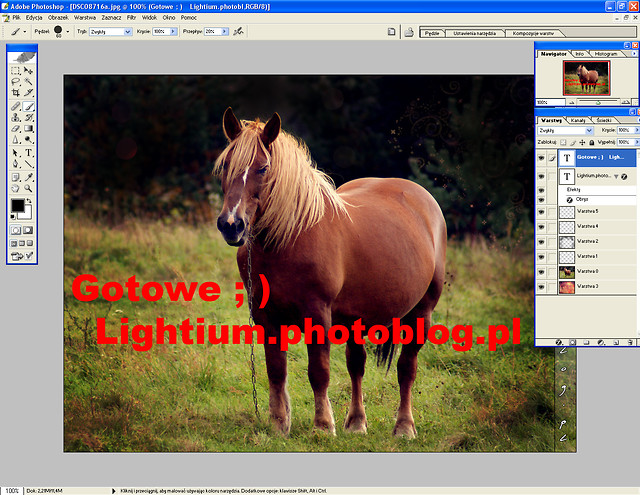Screen dimensions: 640x495
Task: Hide layer Warstwa 2
Action: click(541, 242)
